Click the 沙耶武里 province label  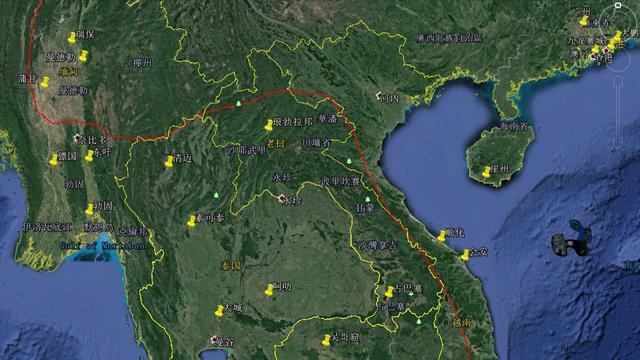click(247, 151)
